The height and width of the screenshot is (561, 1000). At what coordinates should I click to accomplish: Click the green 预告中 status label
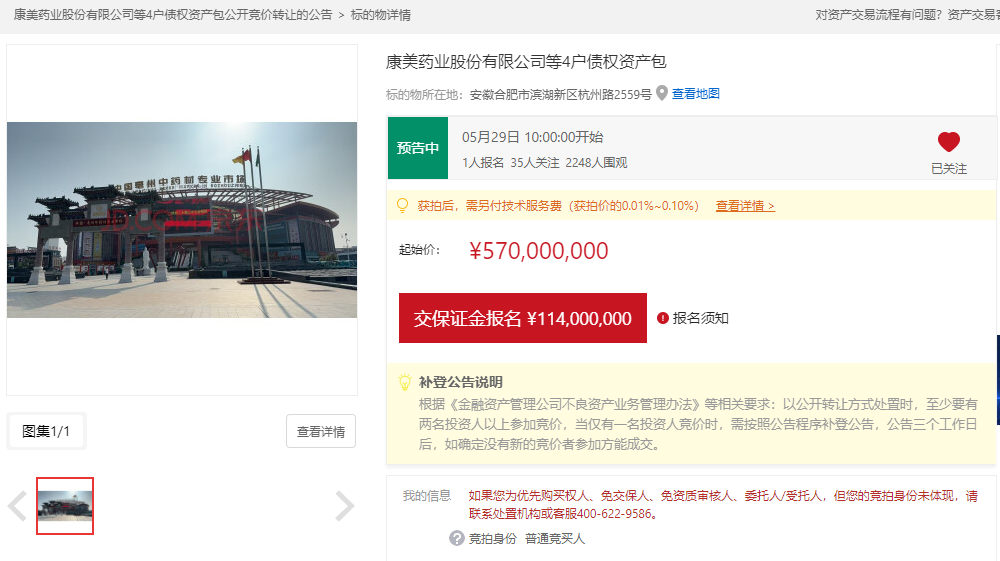pyautogui.click(x=418, y=148)
